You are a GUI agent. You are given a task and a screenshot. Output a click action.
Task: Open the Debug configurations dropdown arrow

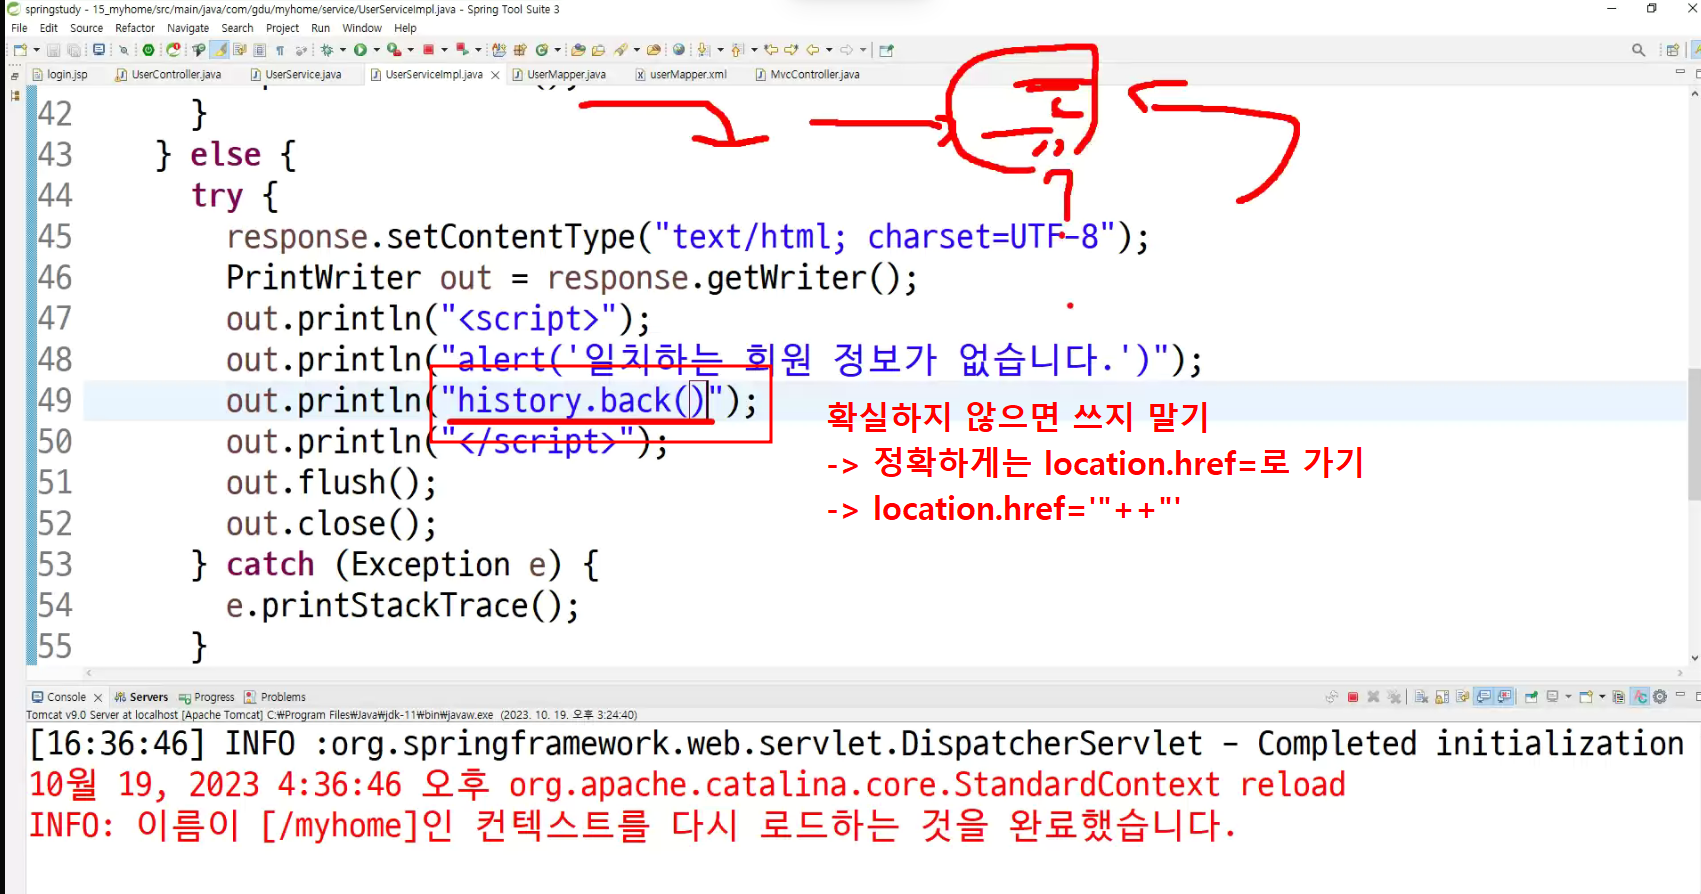pyautogui.click(x=343, y=50)
